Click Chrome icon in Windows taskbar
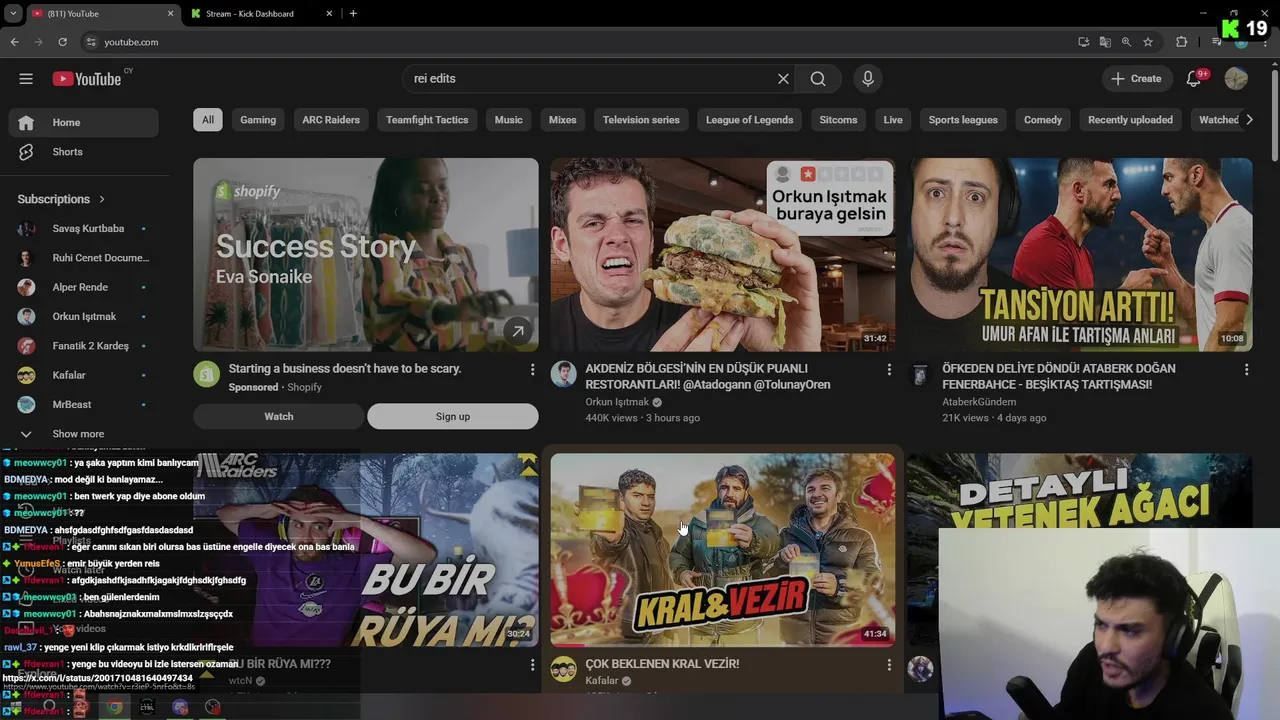The height and width of the screenshot is (720, 1280). click(115, 707)
